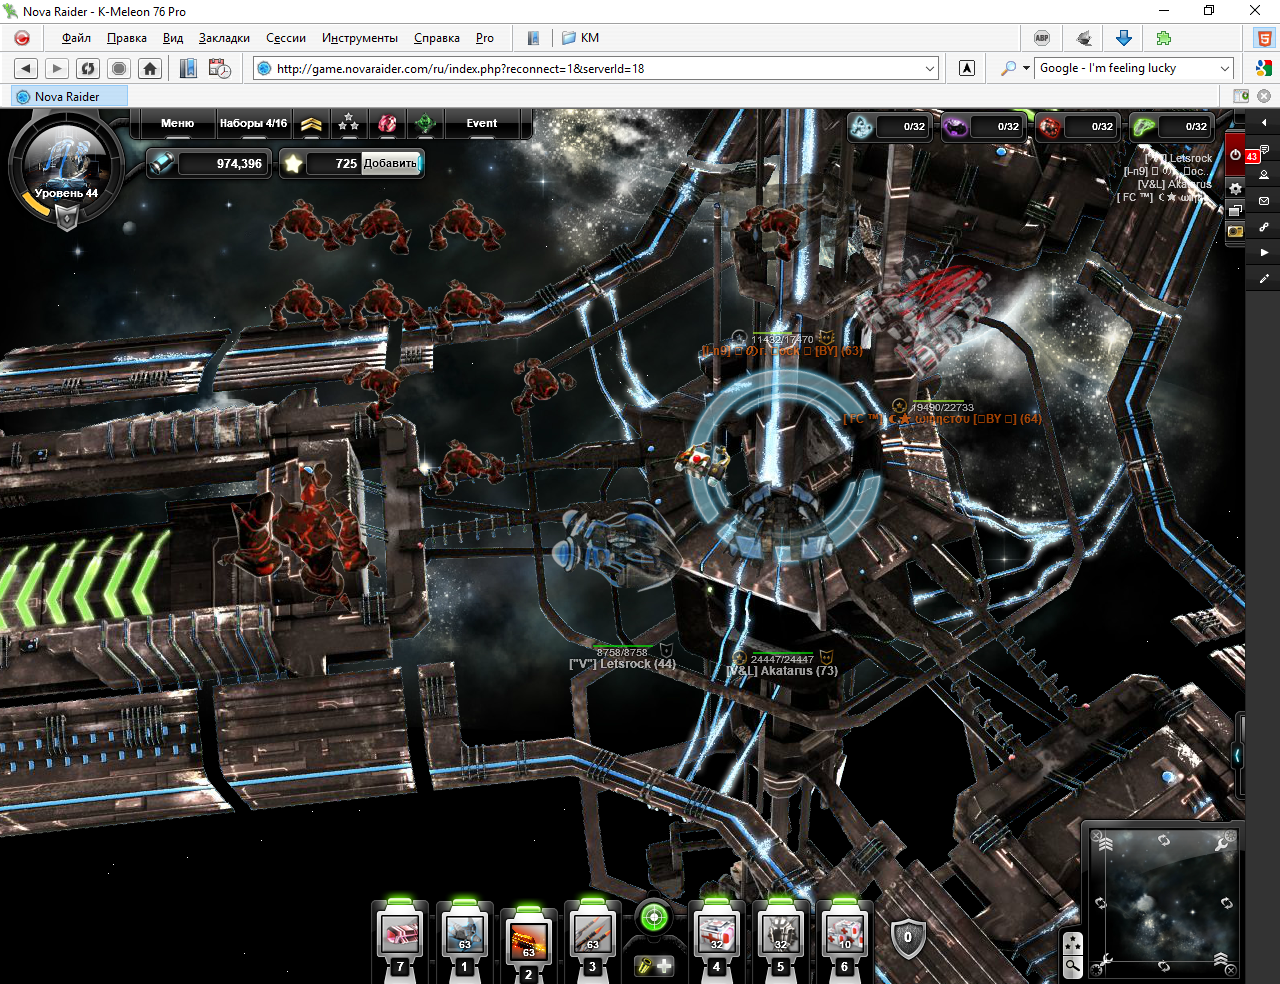
Task: Open the mail envelope icon
Action: coord(1264,201)
